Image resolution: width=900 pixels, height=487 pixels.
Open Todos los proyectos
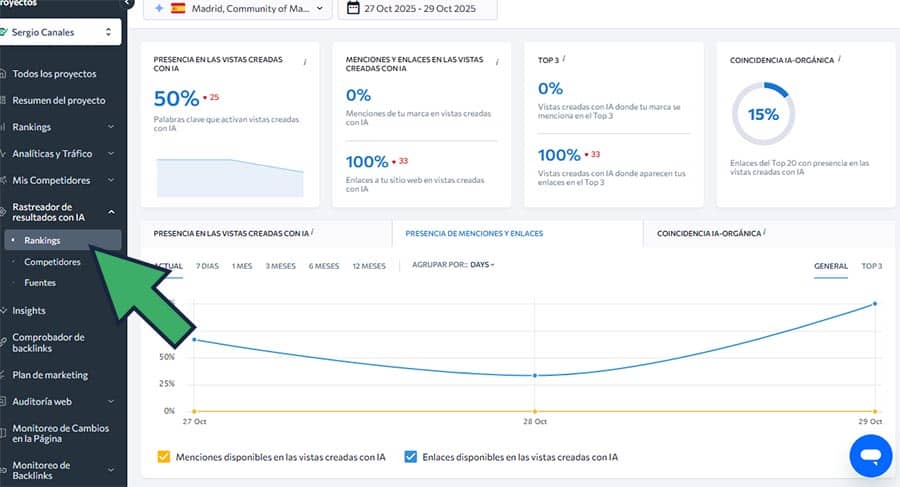[x=55, y=74]
